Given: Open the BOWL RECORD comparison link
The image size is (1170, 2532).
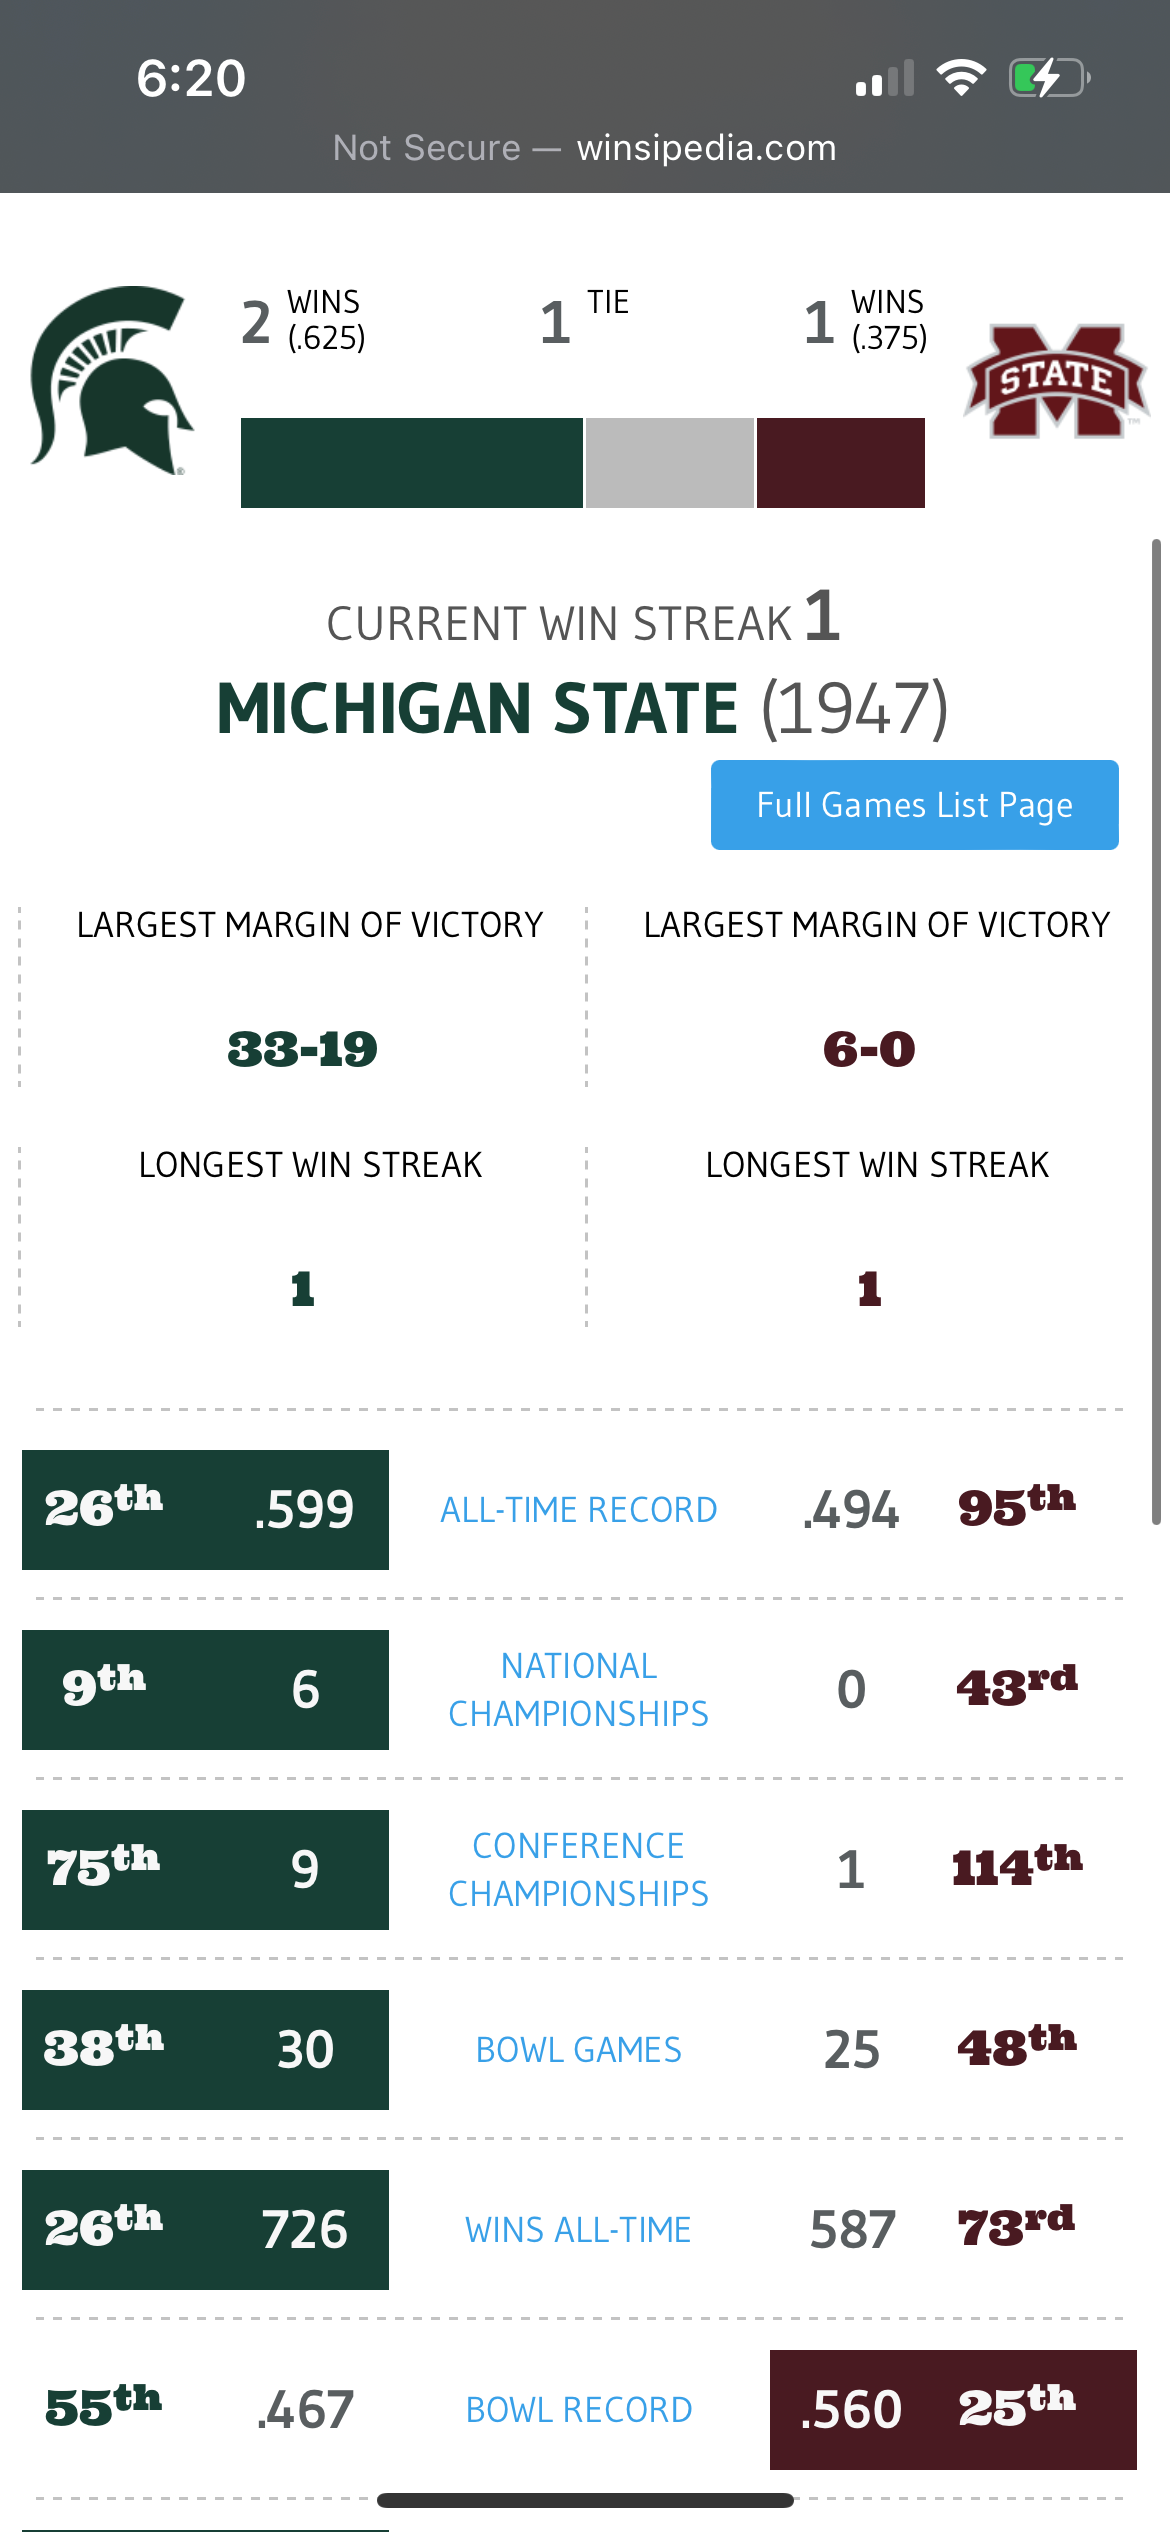Looking at the screenshot, I should point(578,2408).
